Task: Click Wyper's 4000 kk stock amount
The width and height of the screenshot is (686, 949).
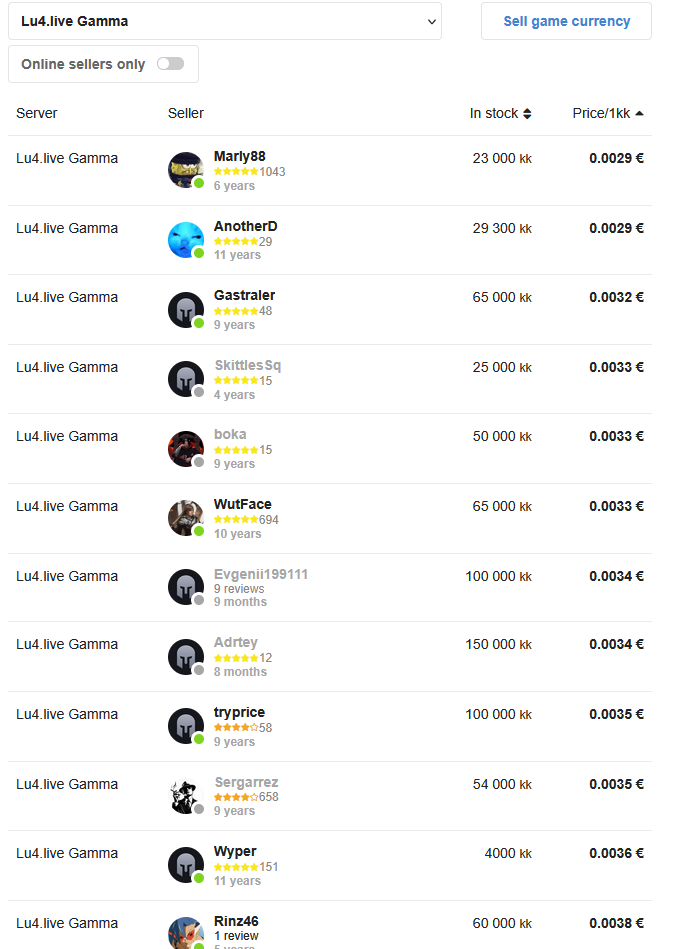Action: (508, 853)
